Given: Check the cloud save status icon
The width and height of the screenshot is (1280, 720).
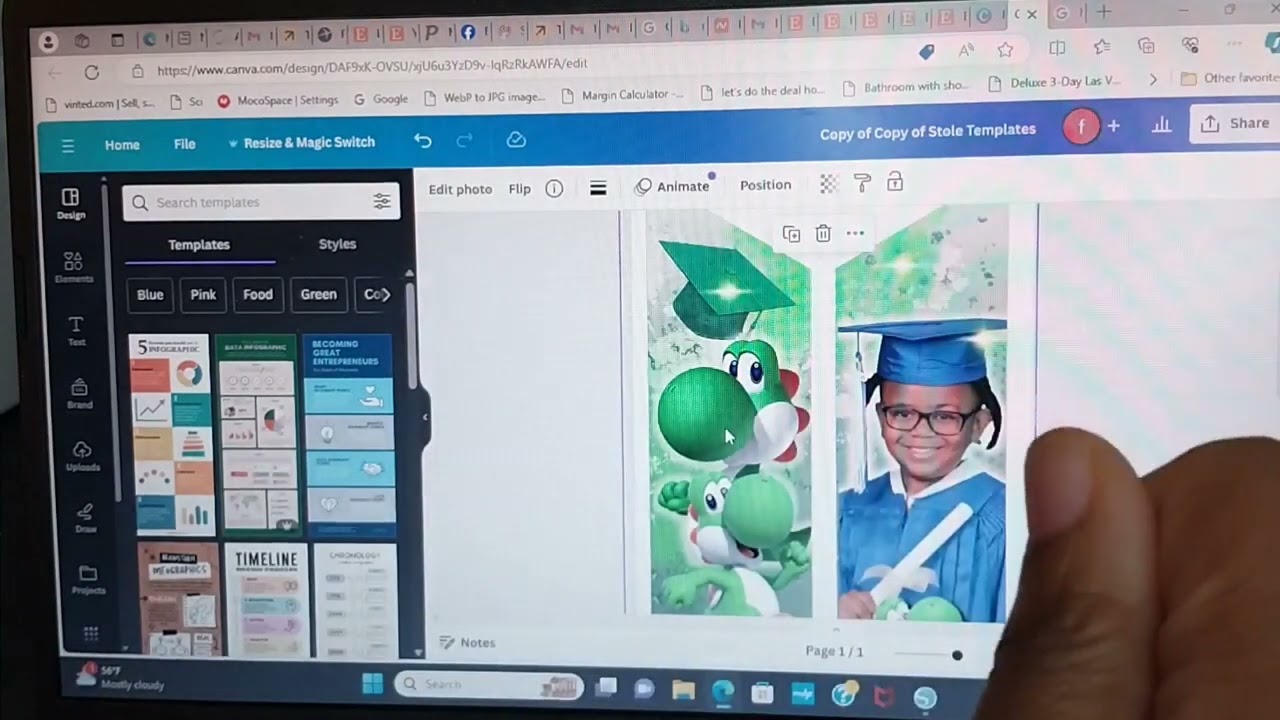Looking at the screenshot, I should tap(516, 140).
